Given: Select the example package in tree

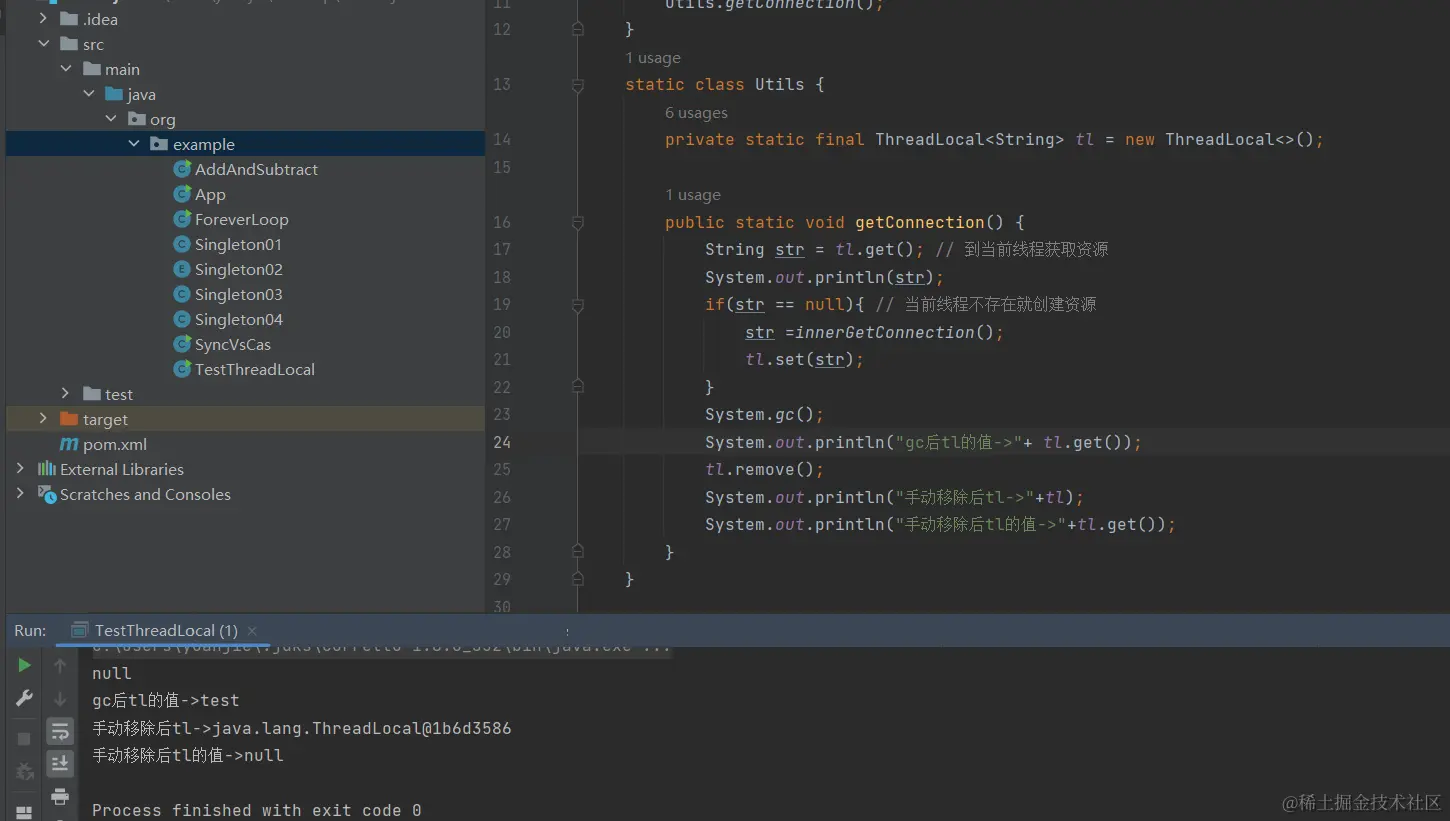Looking at the screenshot, I should pyautogui.click(x=245, y=144).
